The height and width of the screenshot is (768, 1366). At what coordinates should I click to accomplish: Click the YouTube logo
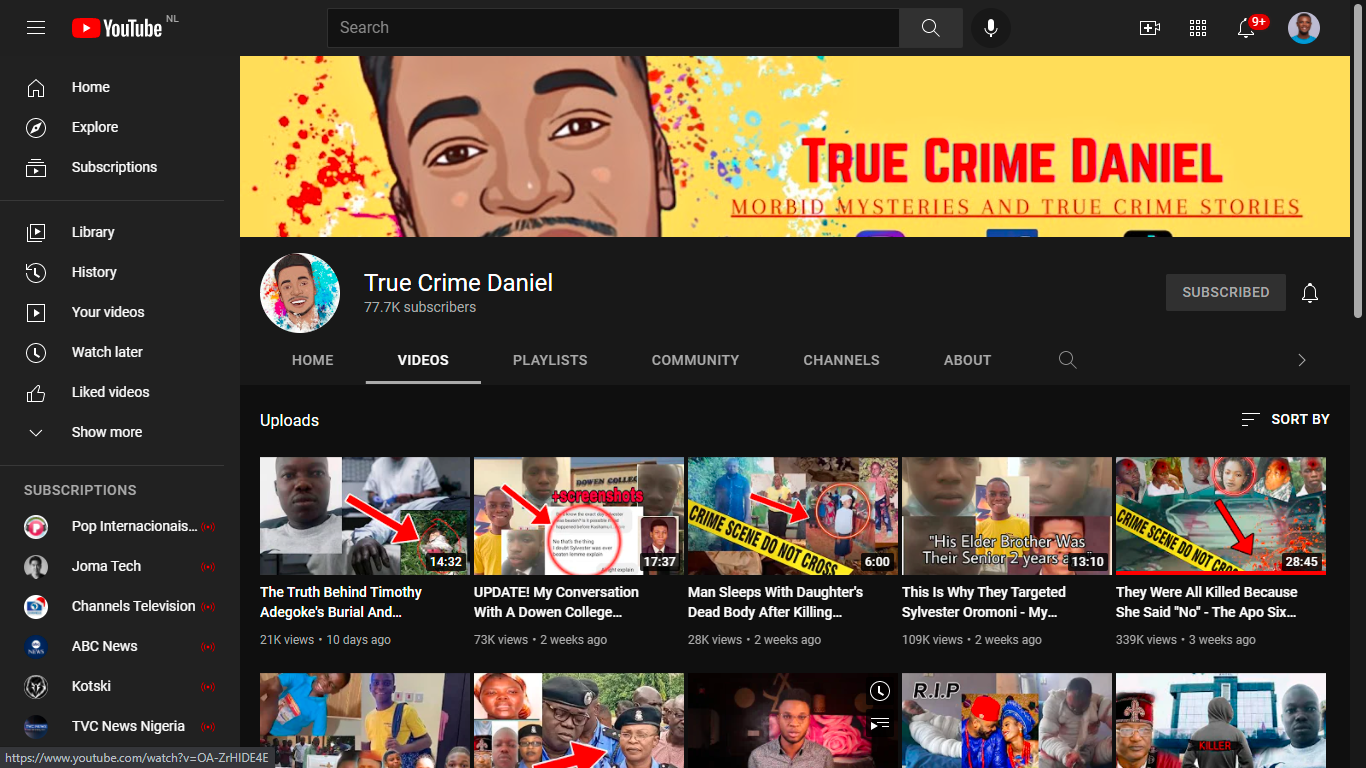(117, 28)
